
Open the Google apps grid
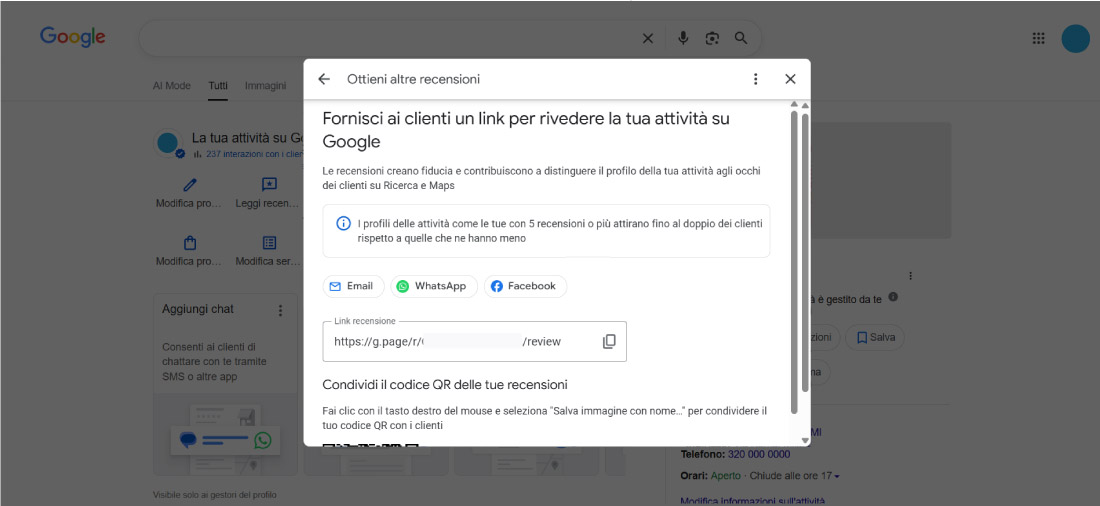(1038, 38)
